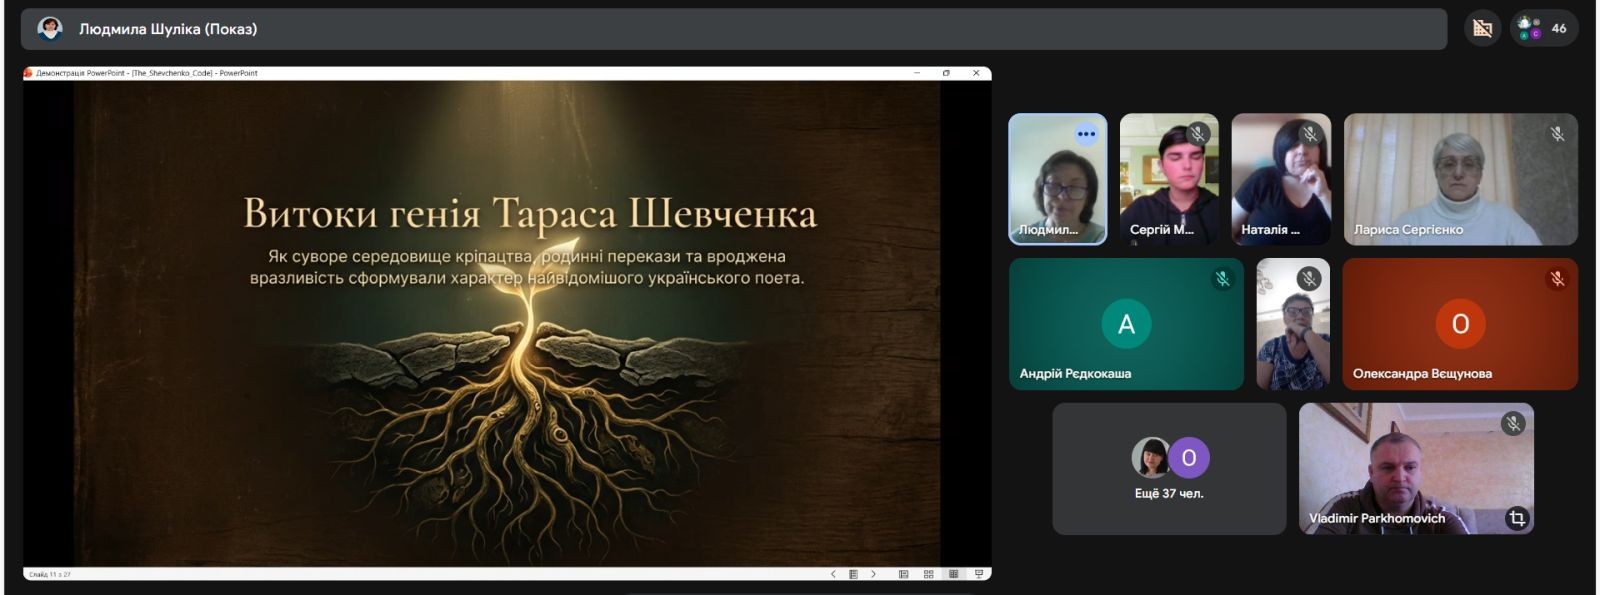
Task: Click the external-organization indicator icon at top right
Action: tap(1482, 28)
